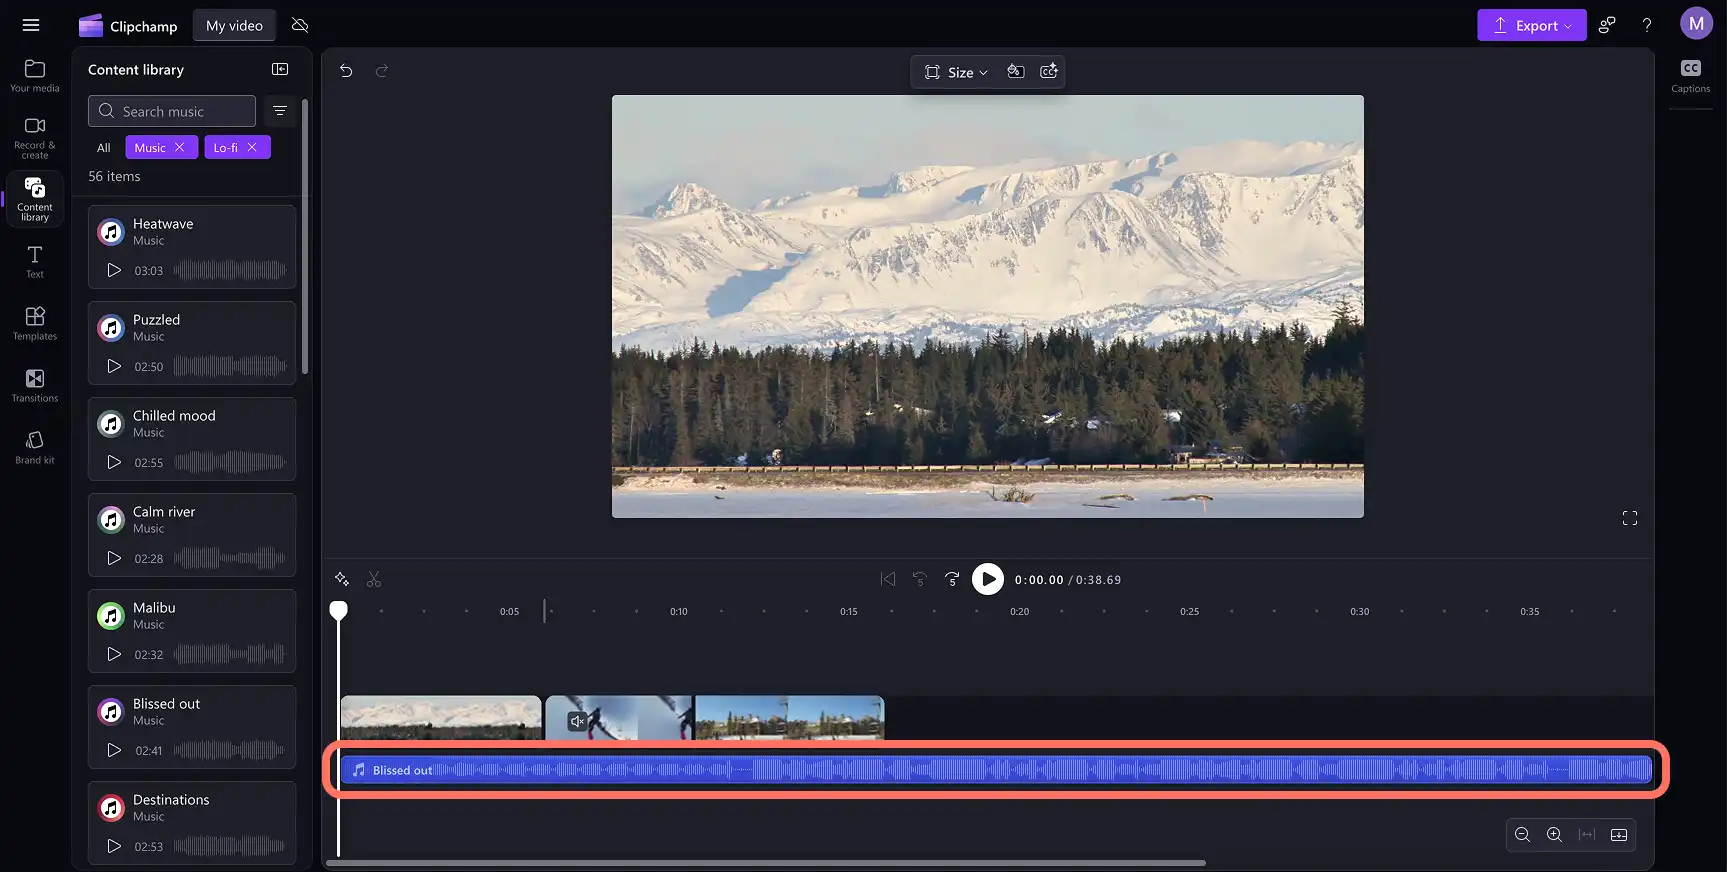1727x872 pixels.
Task: Open the Record & create tab
Action: tap(35, 138)
